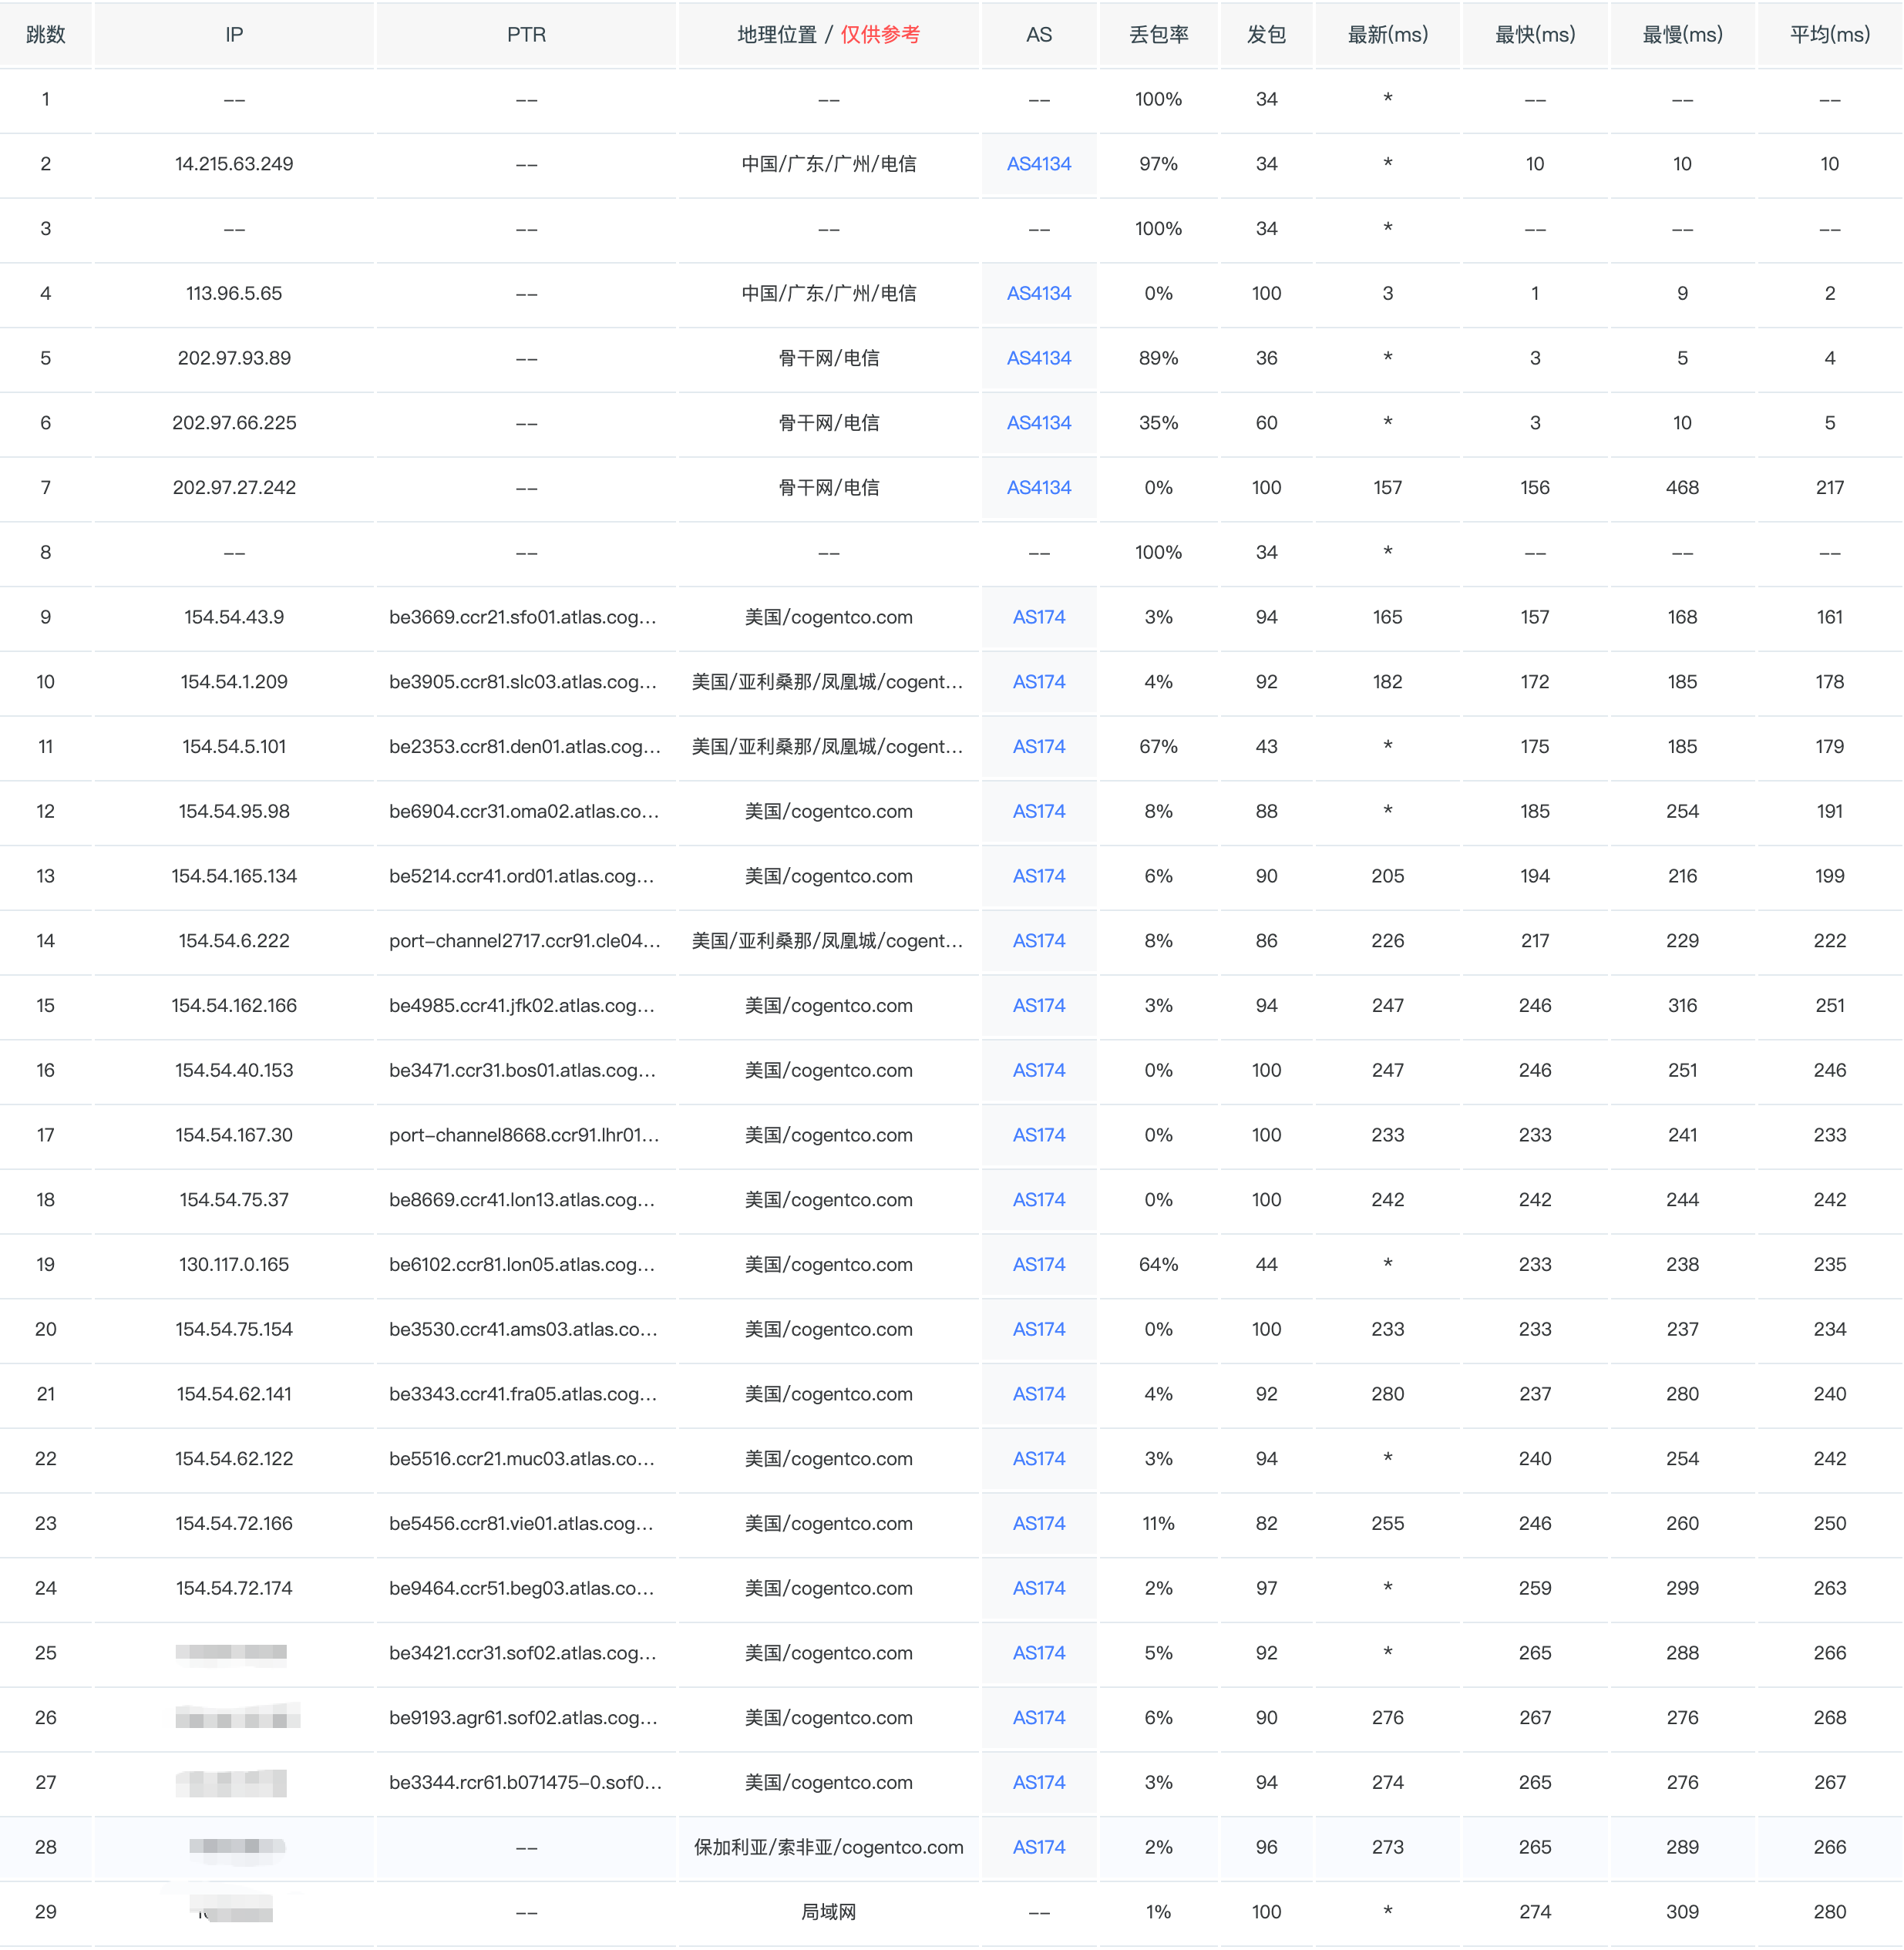
Task: Click the 丢包率 column header
Action: pos(1158,35)
